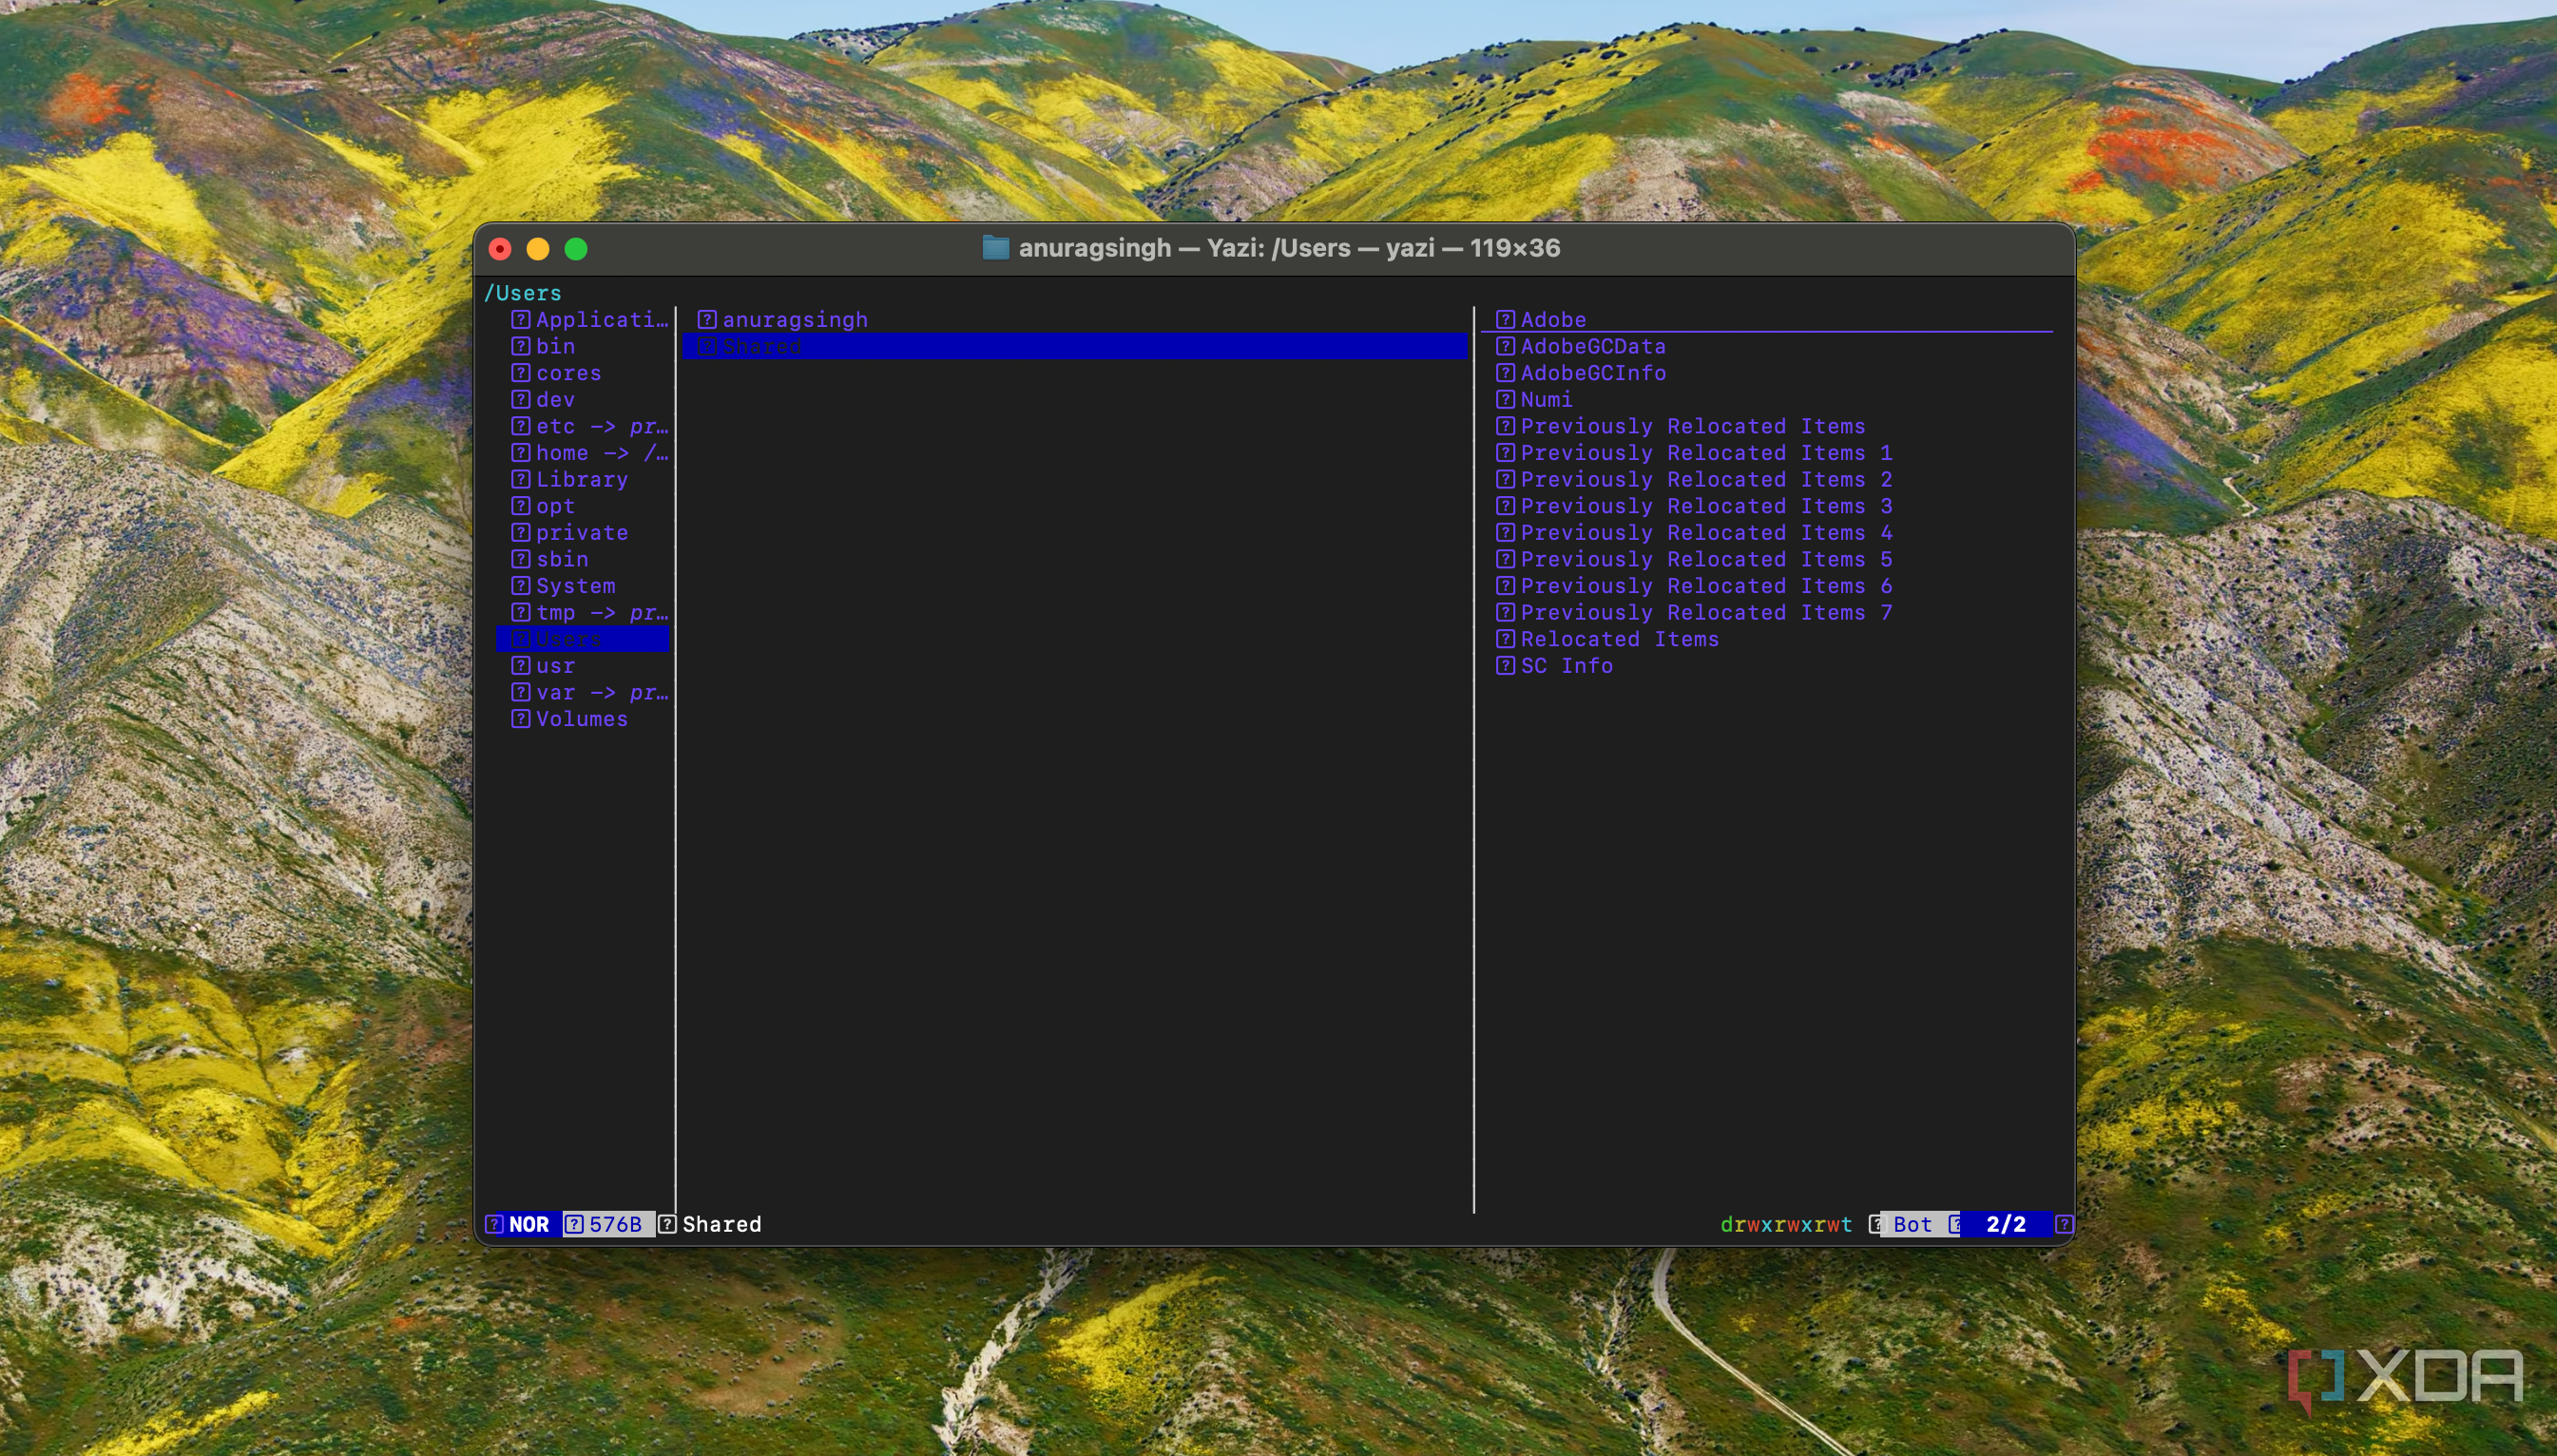Click the NOR mode indicator
Image resolution: width=2557 pixels, height=1456 pixels.
(x=528, y=1225)
